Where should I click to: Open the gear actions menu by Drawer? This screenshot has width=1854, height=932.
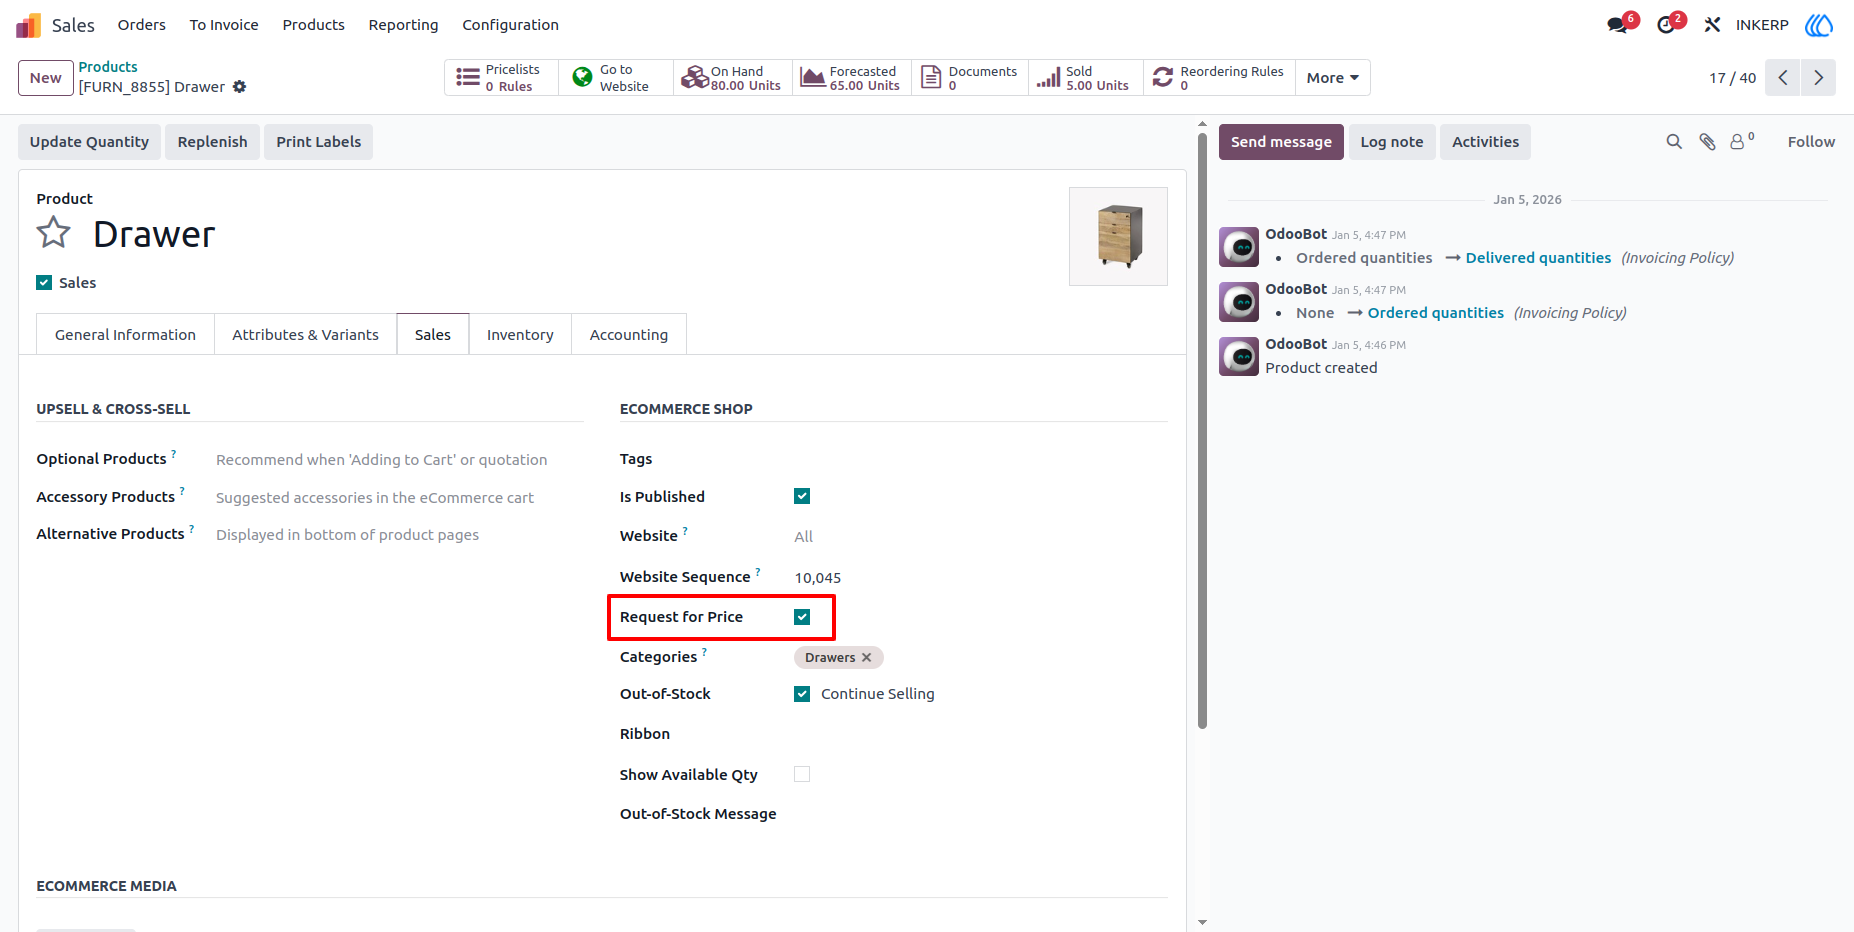tap(239, 87)
